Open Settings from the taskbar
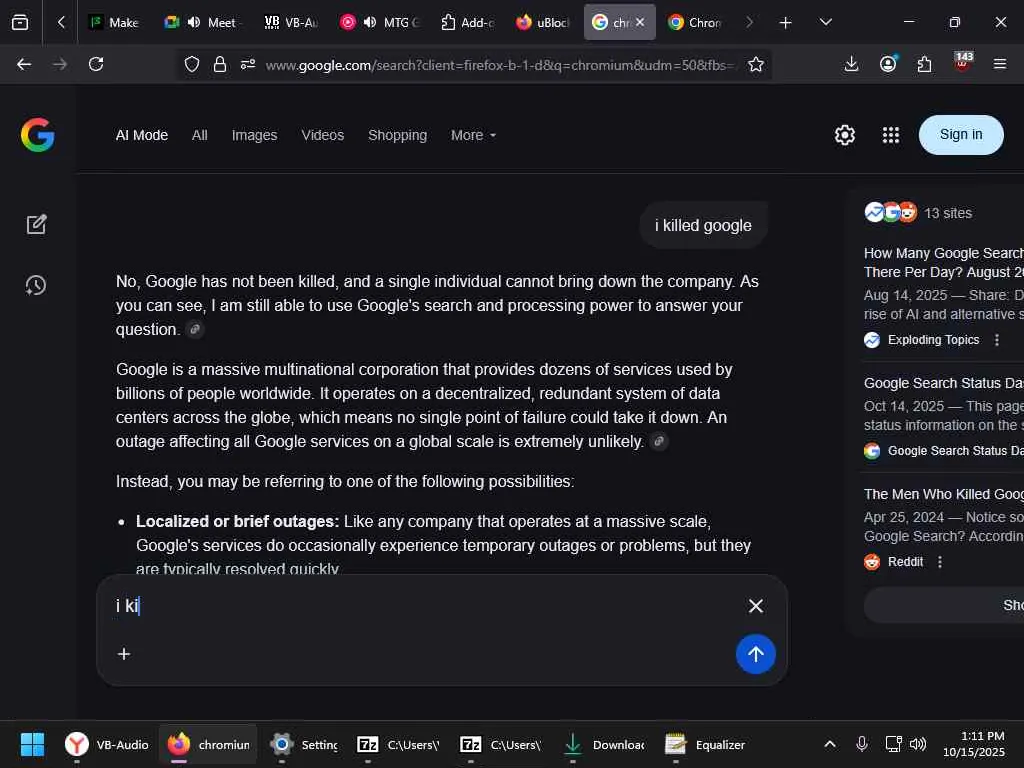This screenshot has width=1024, height=768. [304, 744]
